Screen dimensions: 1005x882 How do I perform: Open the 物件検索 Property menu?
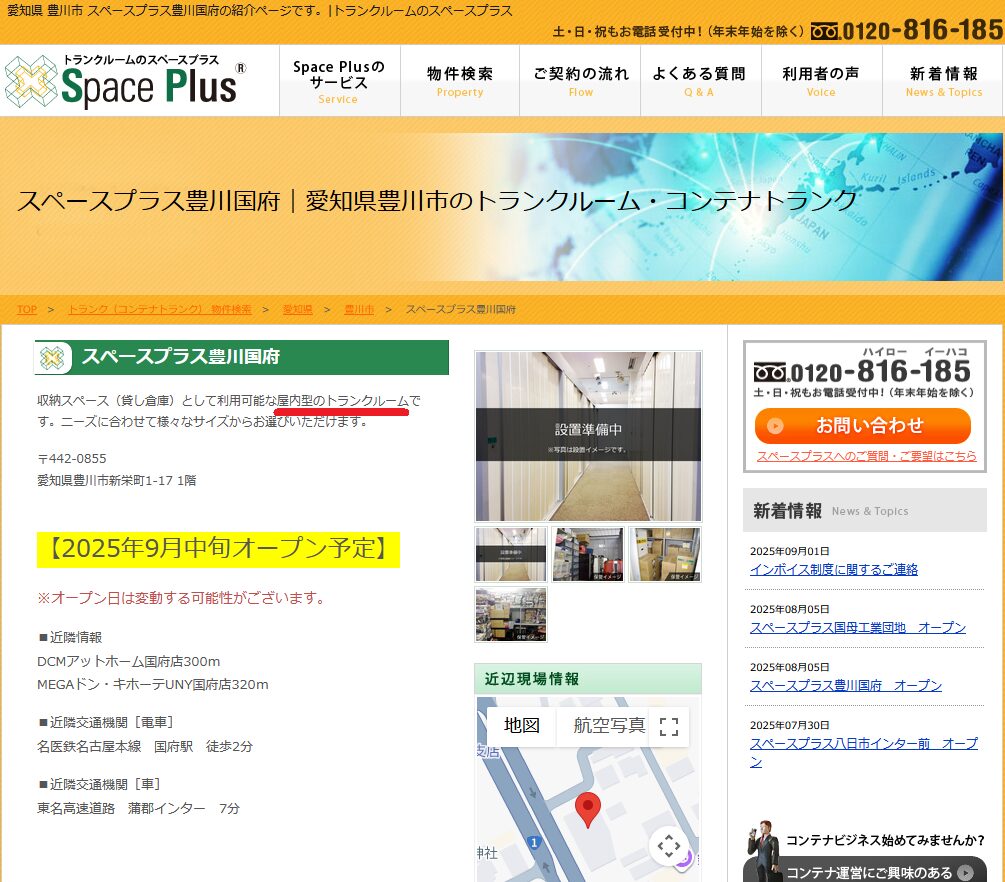[460, 81]
